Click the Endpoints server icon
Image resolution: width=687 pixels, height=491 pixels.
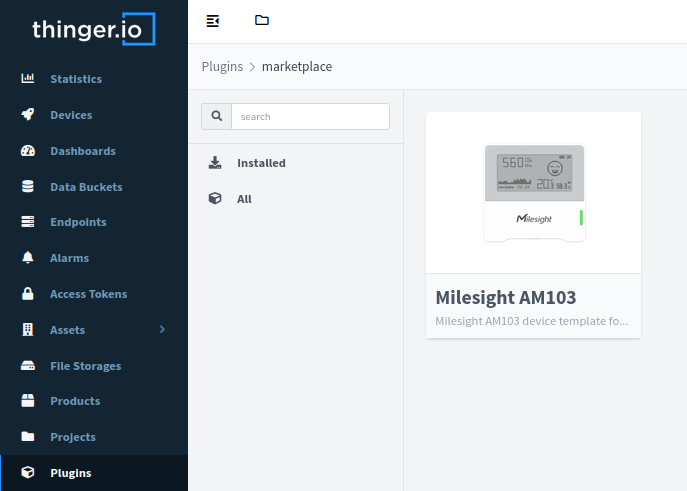[28, 222]
